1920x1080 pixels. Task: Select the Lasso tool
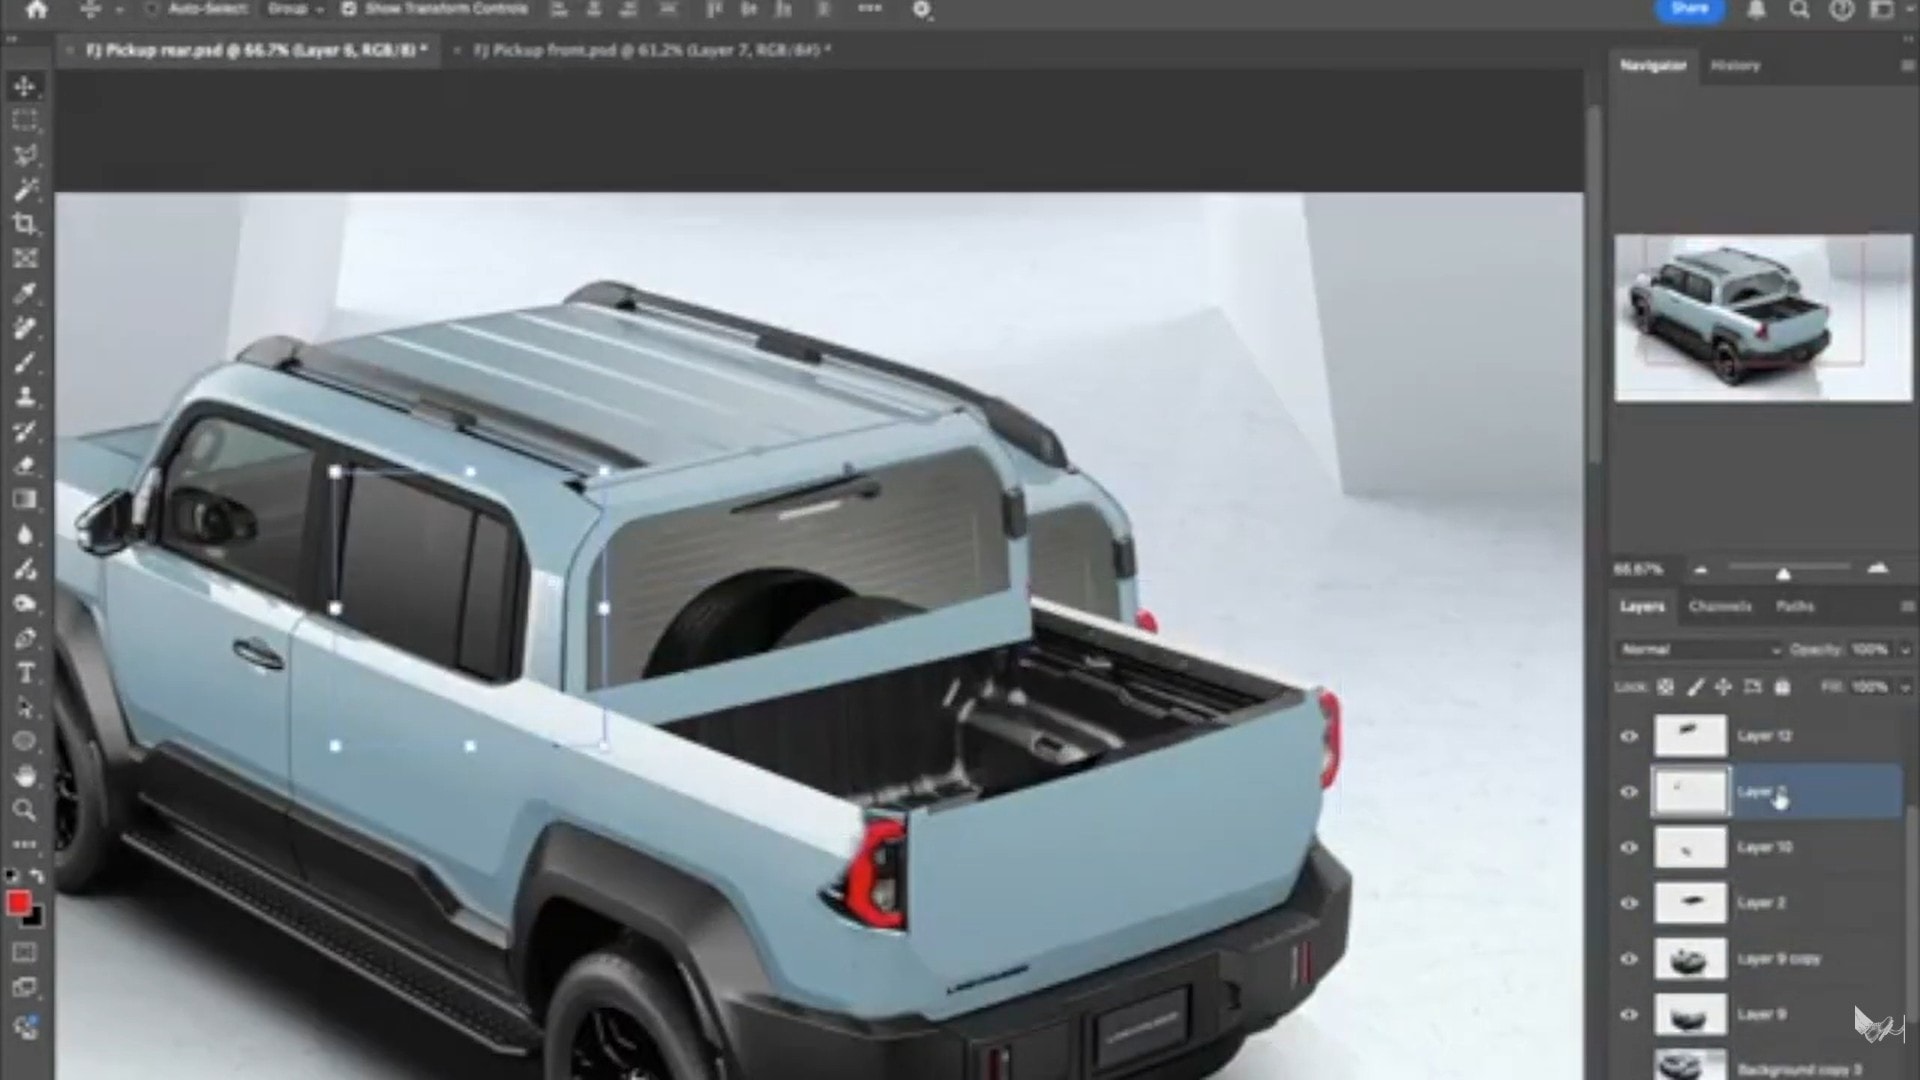(25, 155)
